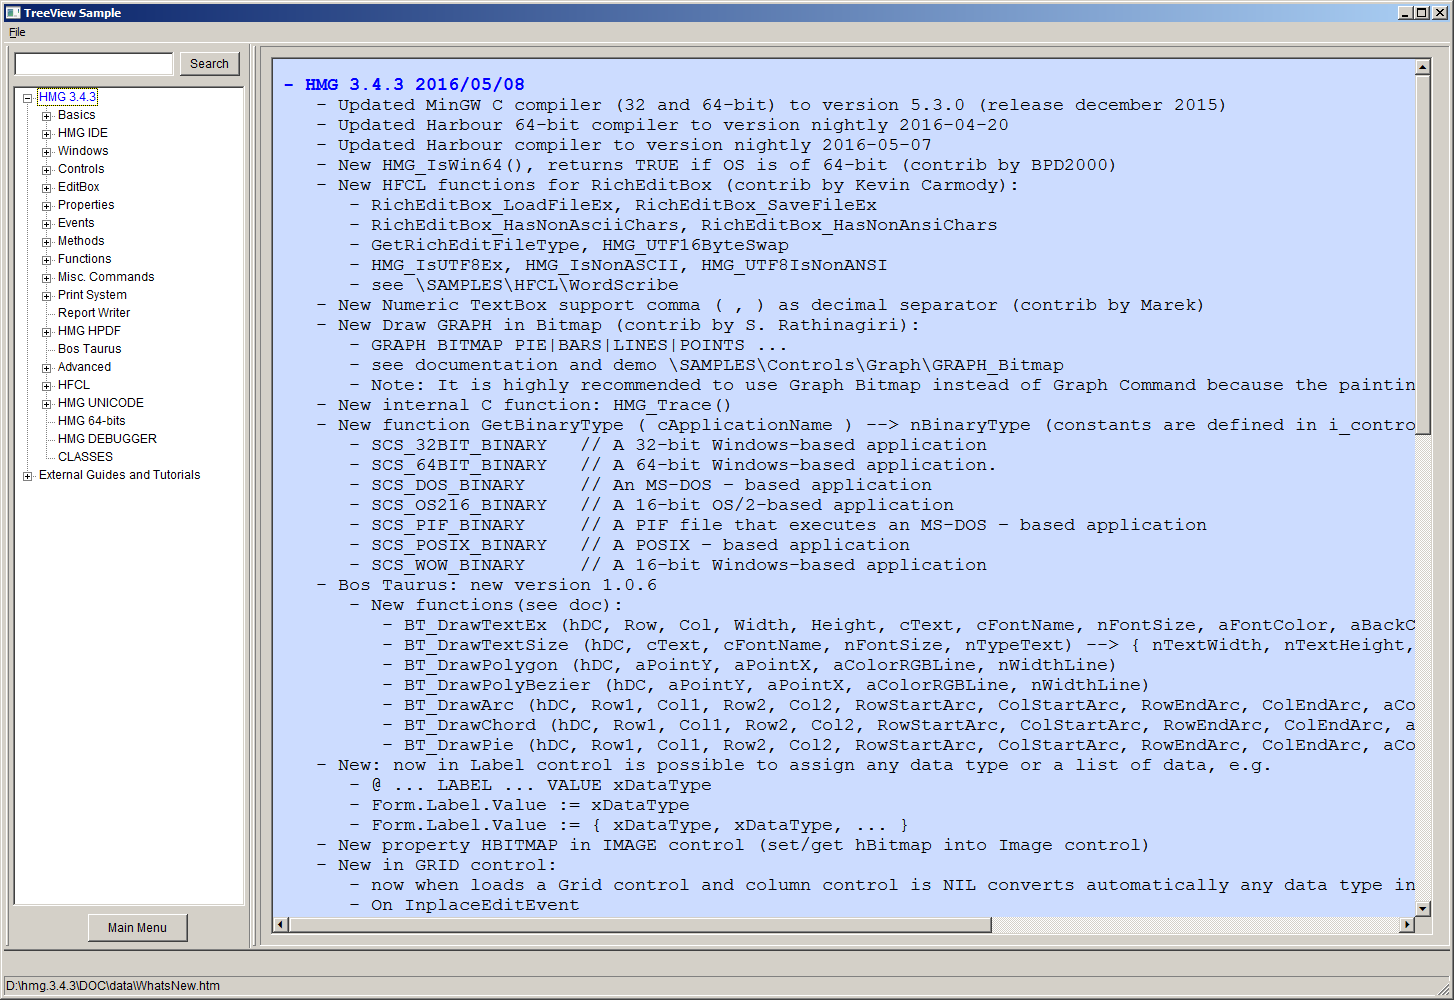Click horizontal scrollbar right arrow

(1408, 925)
